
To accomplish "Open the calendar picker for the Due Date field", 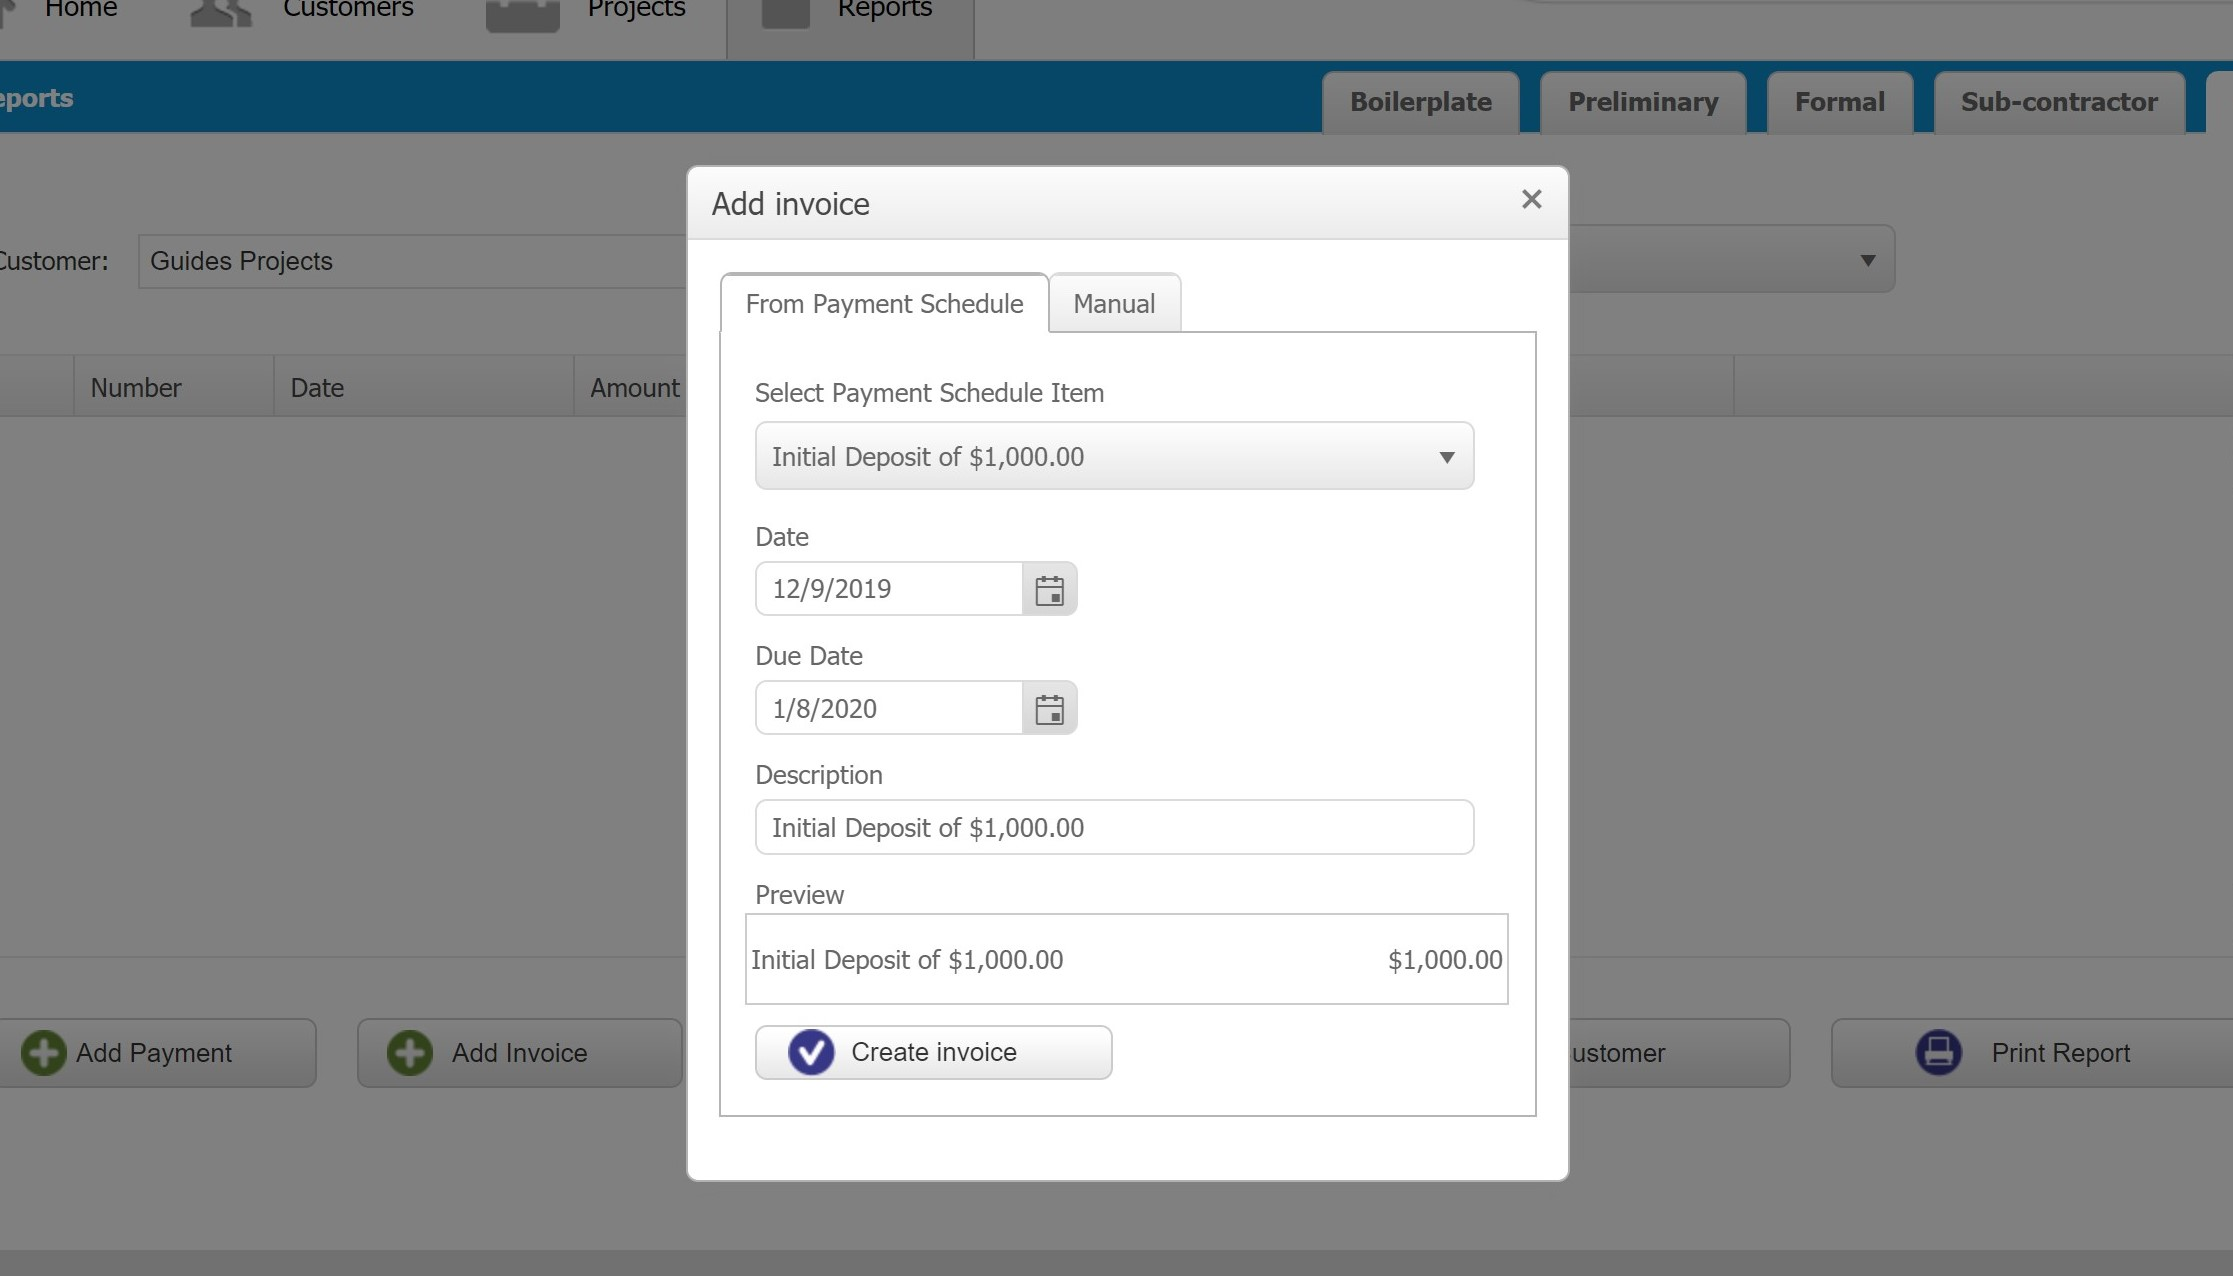I will click(x=1049, y=708).
